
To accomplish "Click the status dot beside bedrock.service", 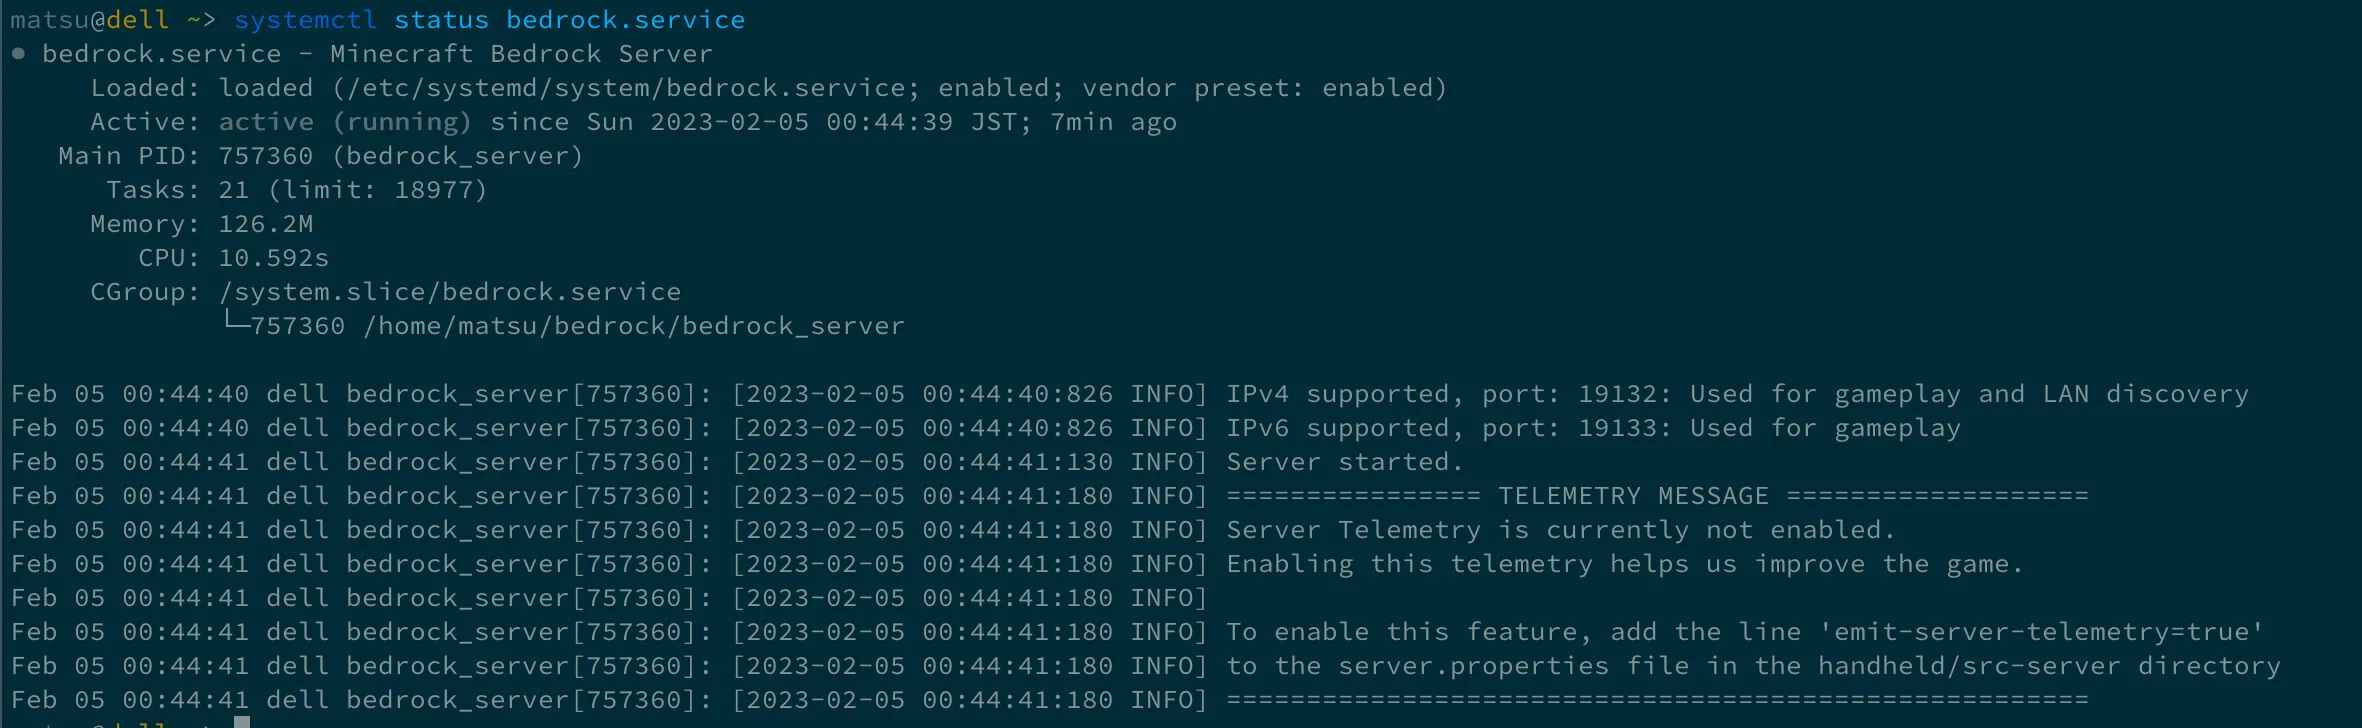I will pyautogui.click(x=19, y=54).
